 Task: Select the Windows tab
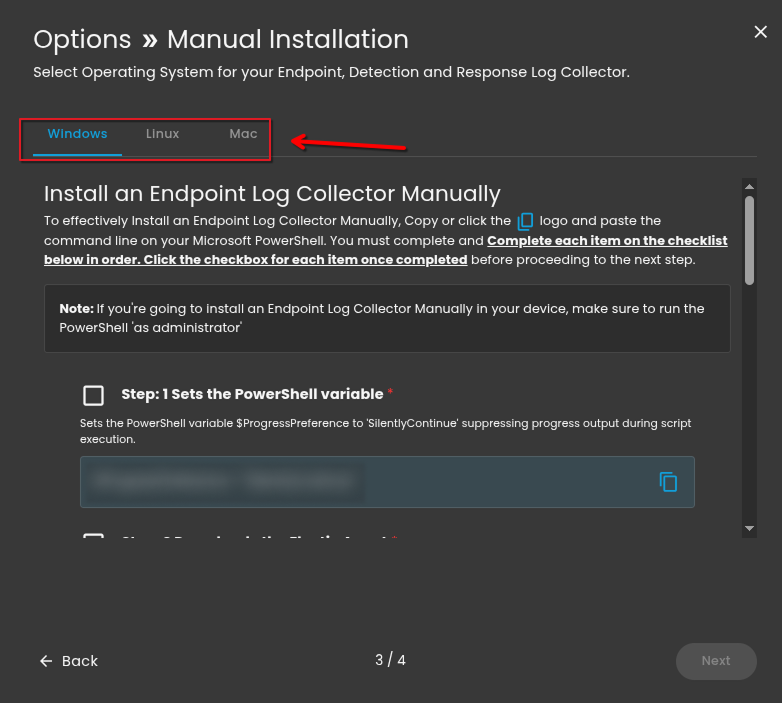[x=77, y=134]
